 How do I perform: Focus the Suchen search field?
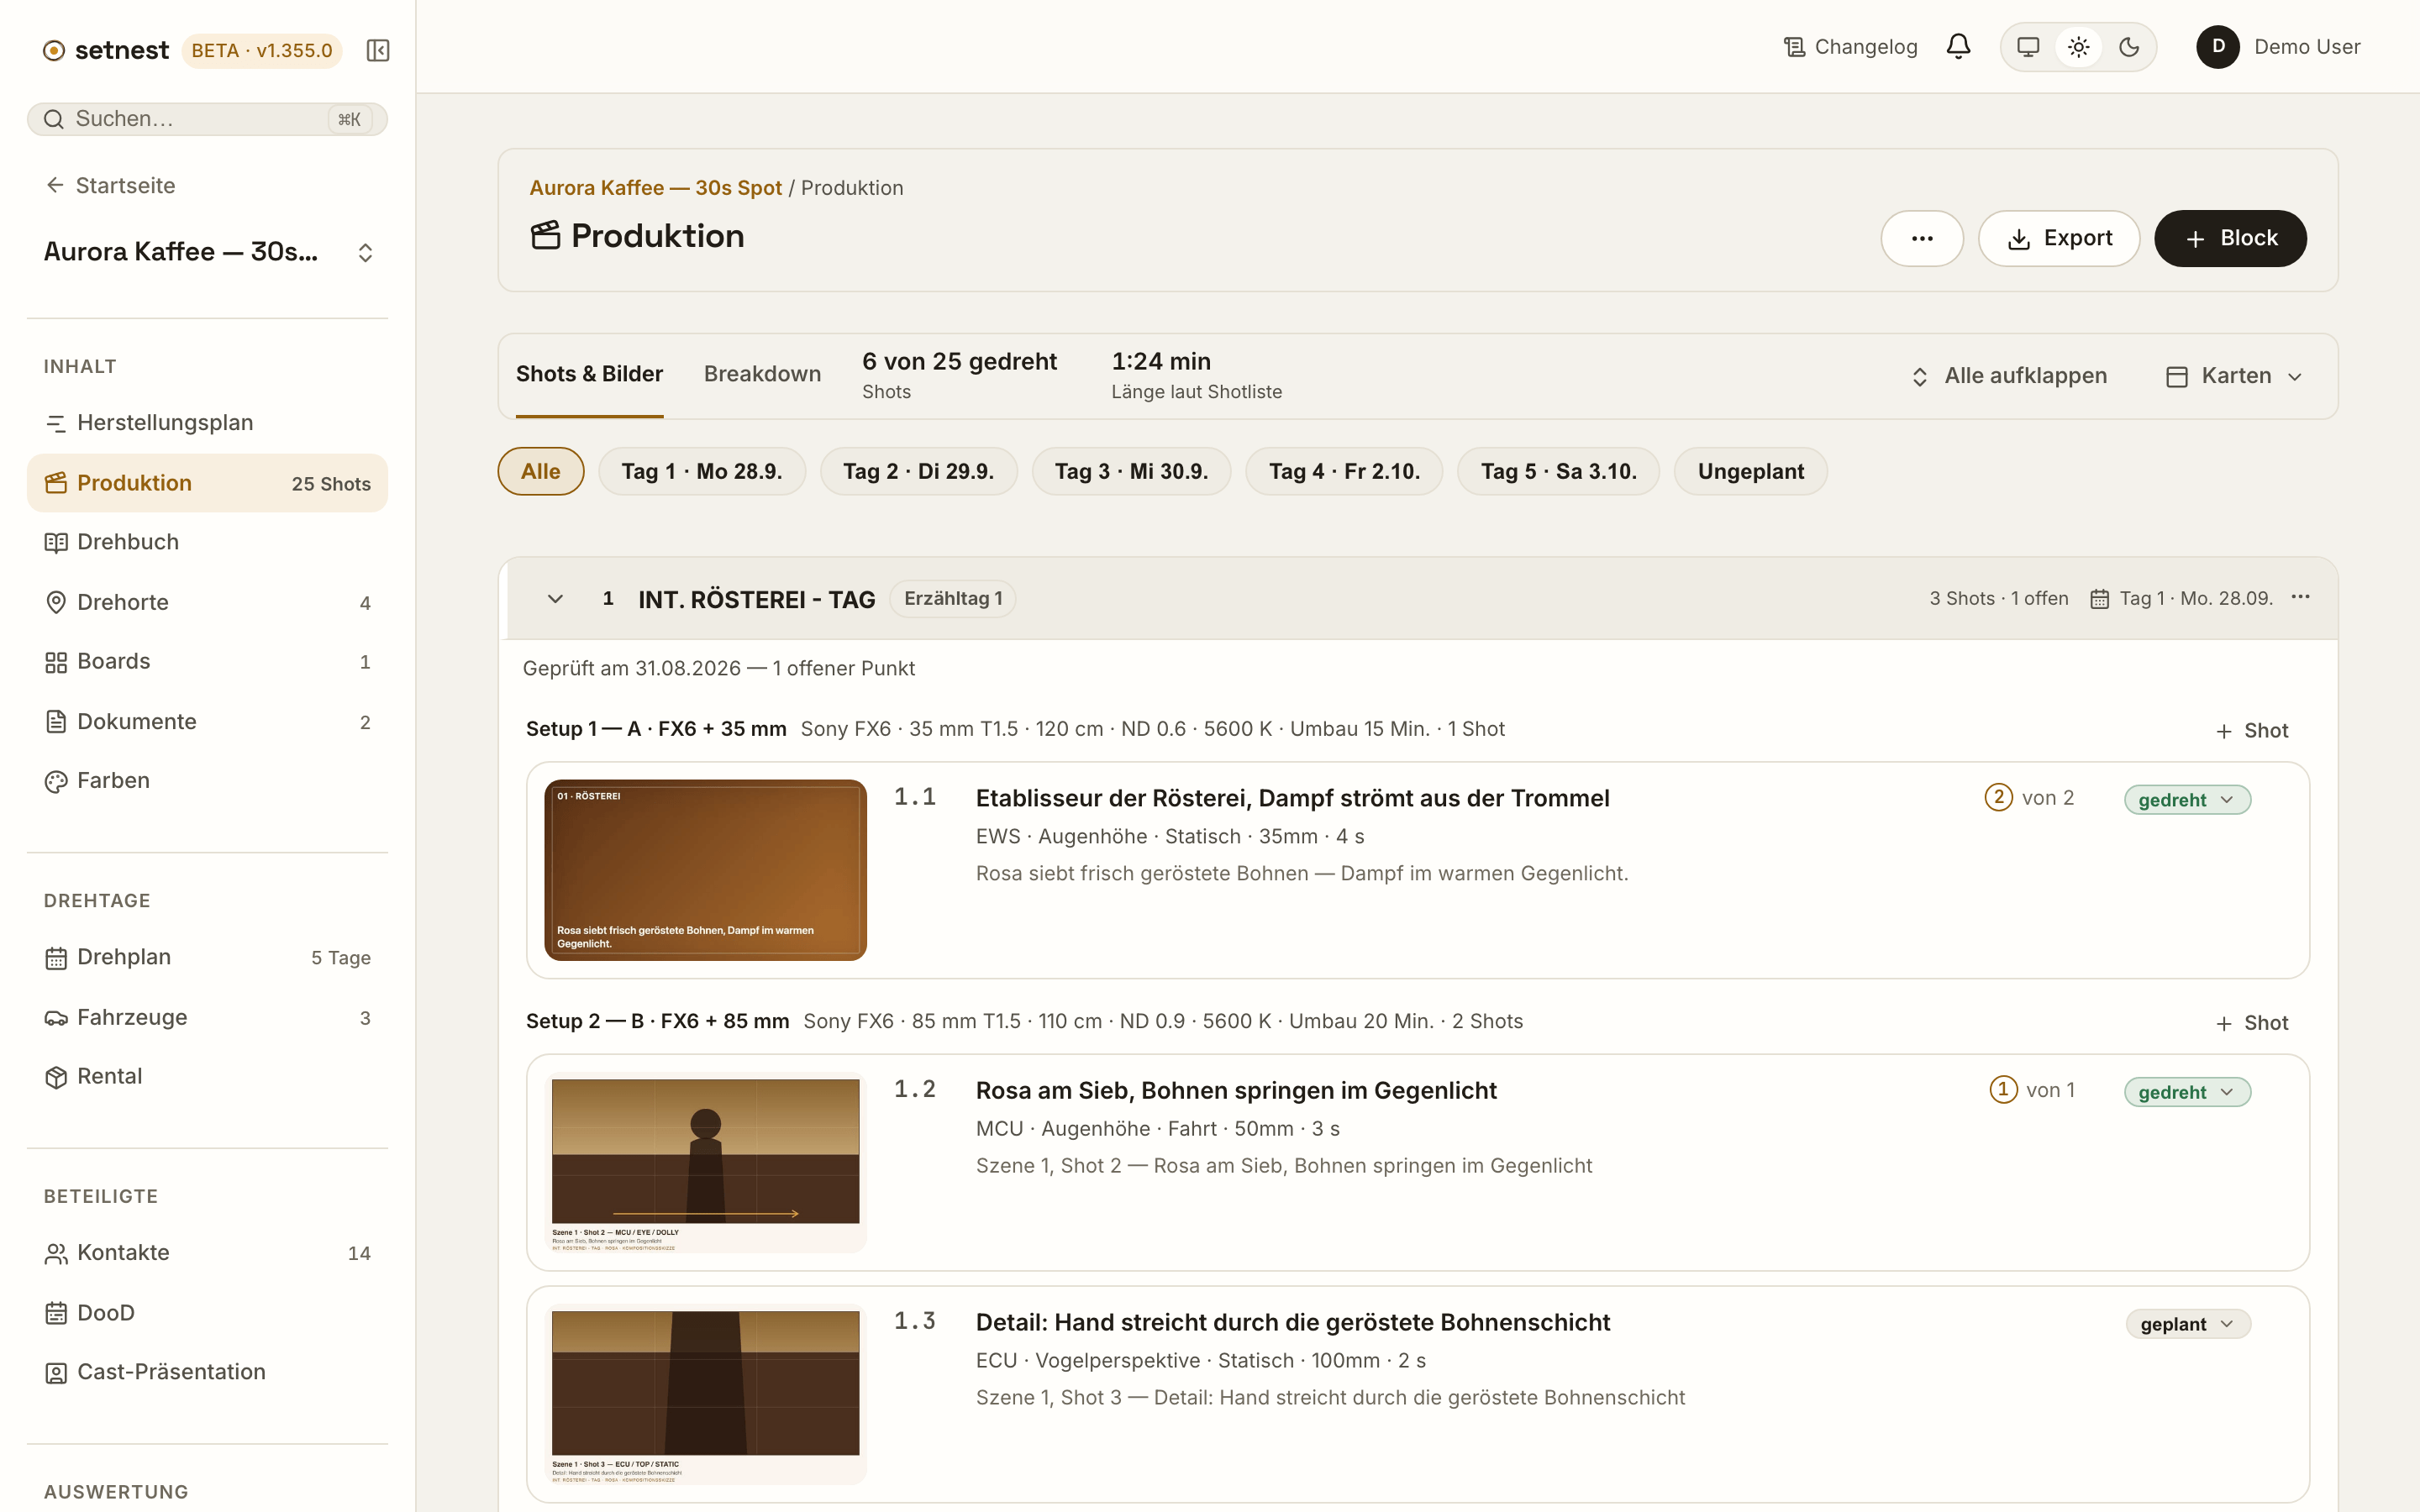207,119
